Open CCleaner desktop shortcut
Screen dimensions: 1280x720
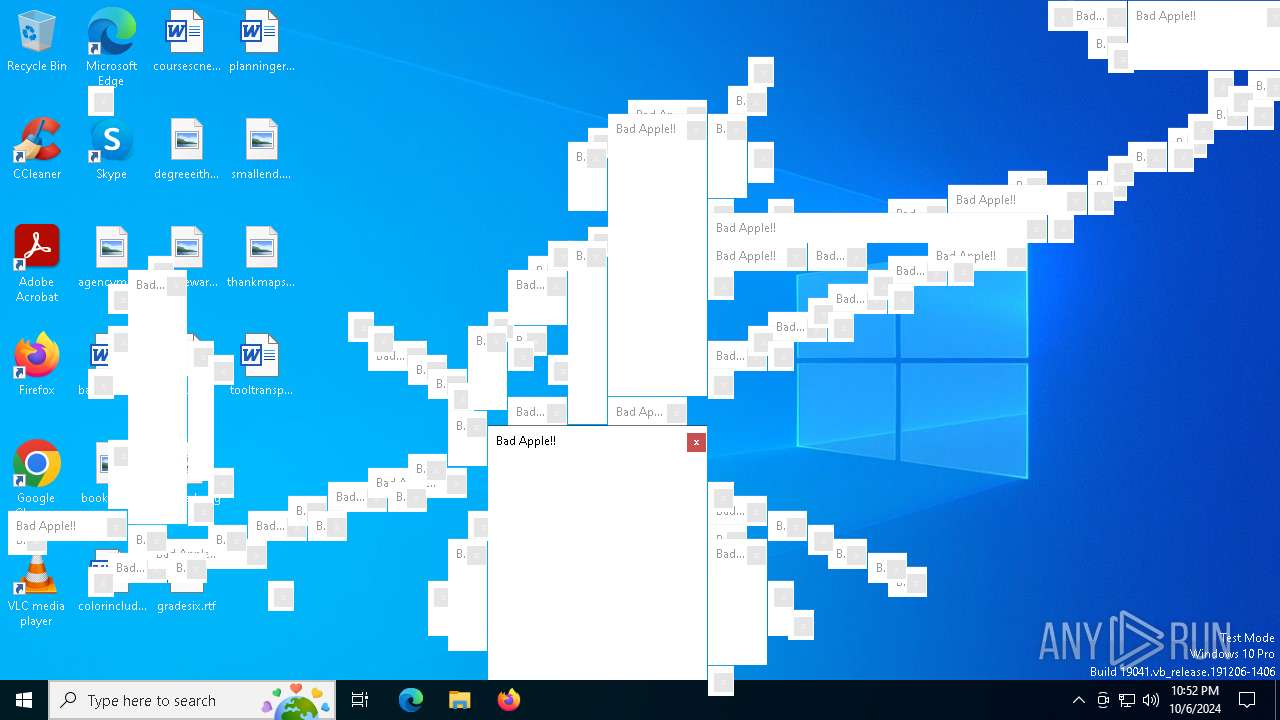click(x=37, y=149)
